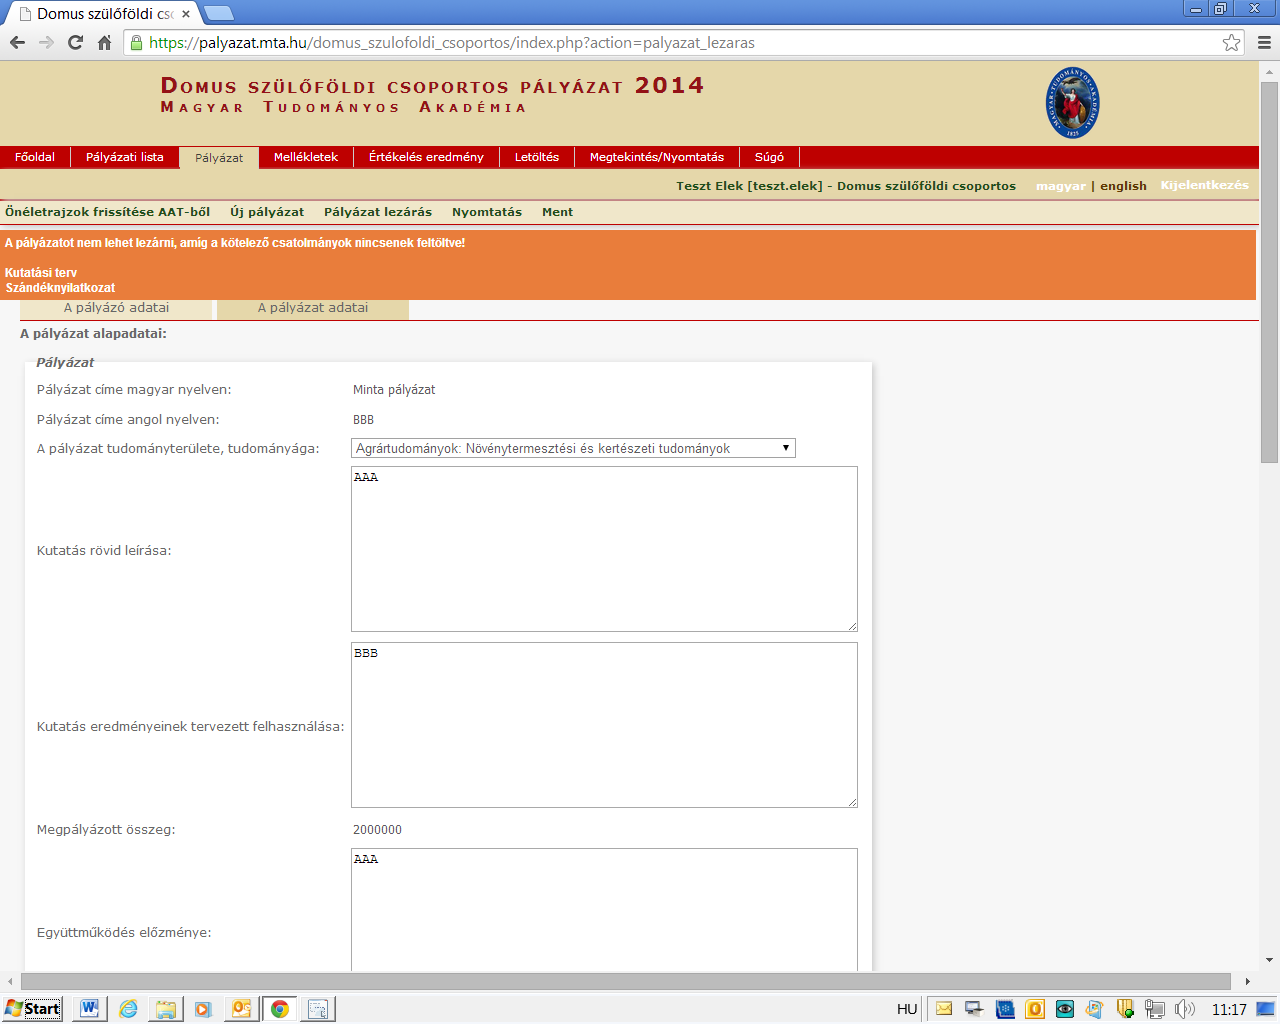
Task: Go to browser home page icon
Action: click(x=104, y=42)
